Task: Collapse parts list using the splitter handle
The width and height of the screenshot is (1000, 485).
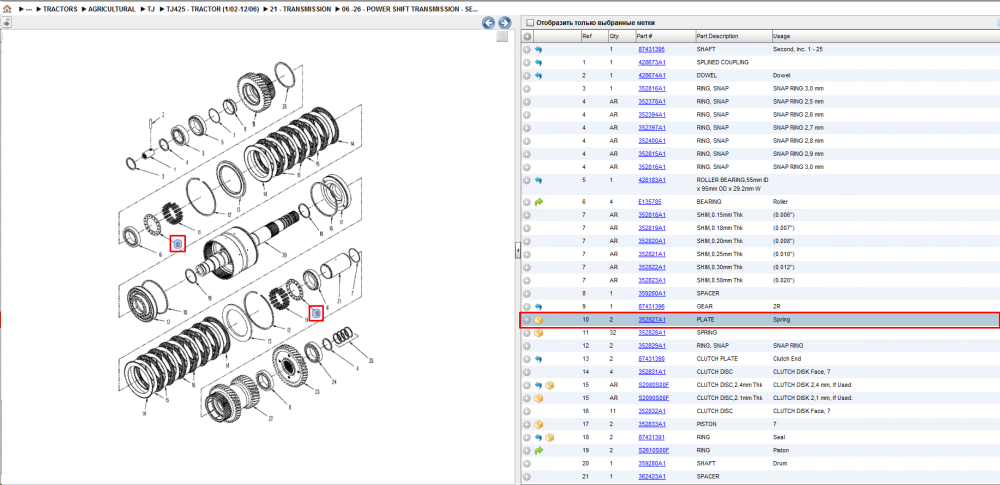Action: (x=517, y=251)
